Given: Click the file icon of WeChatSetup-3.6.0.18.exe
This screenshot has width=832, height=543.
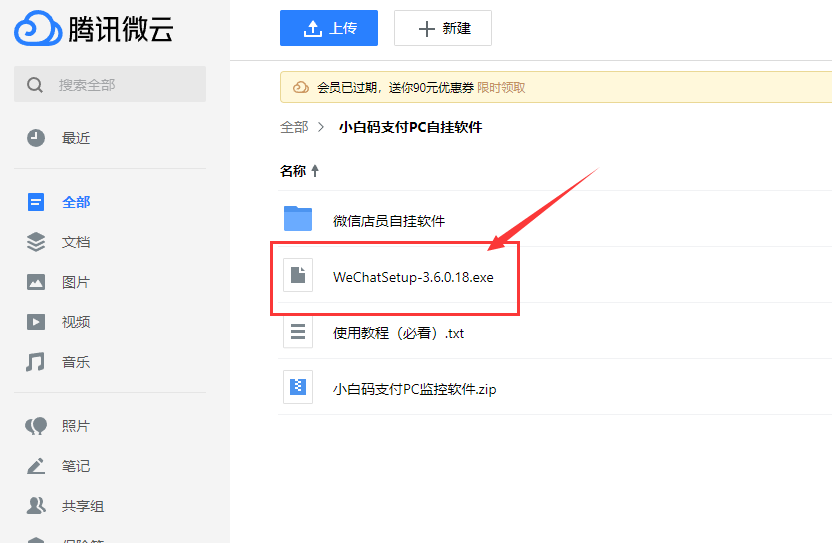Looking at the screenshot, I should click(298, 275).
